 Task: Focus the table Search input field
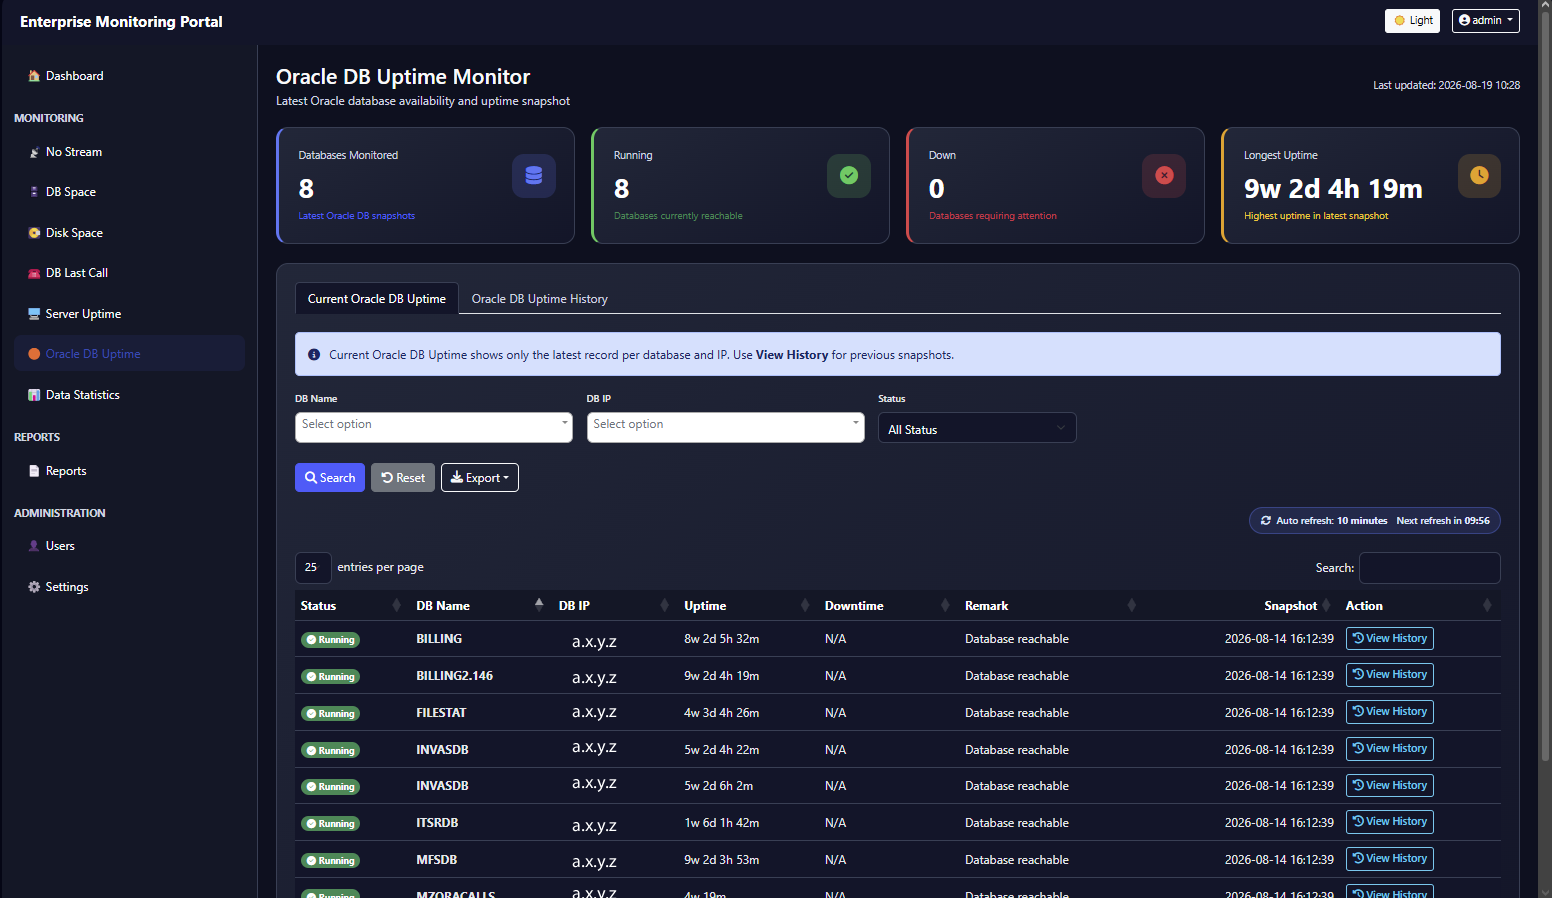point(1430,568)
